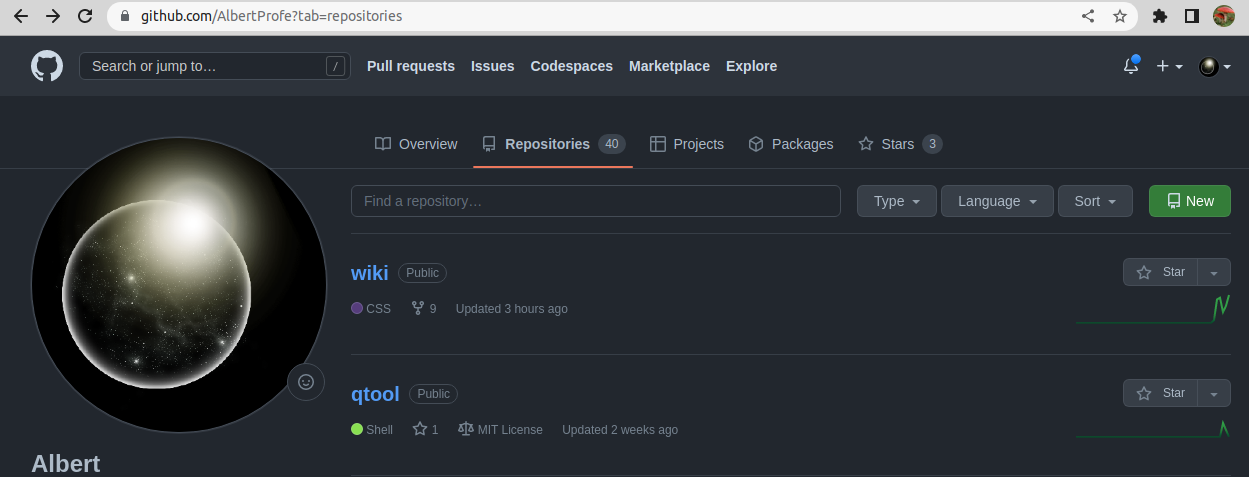This screenshot has width=1249, height=477.
Task: Click the Shell language label for qtool
Action: (380, 430)
